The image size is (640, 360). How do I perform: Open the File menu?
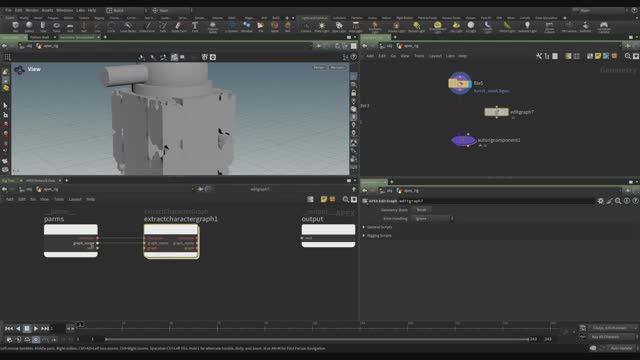(x=8, y=10)
